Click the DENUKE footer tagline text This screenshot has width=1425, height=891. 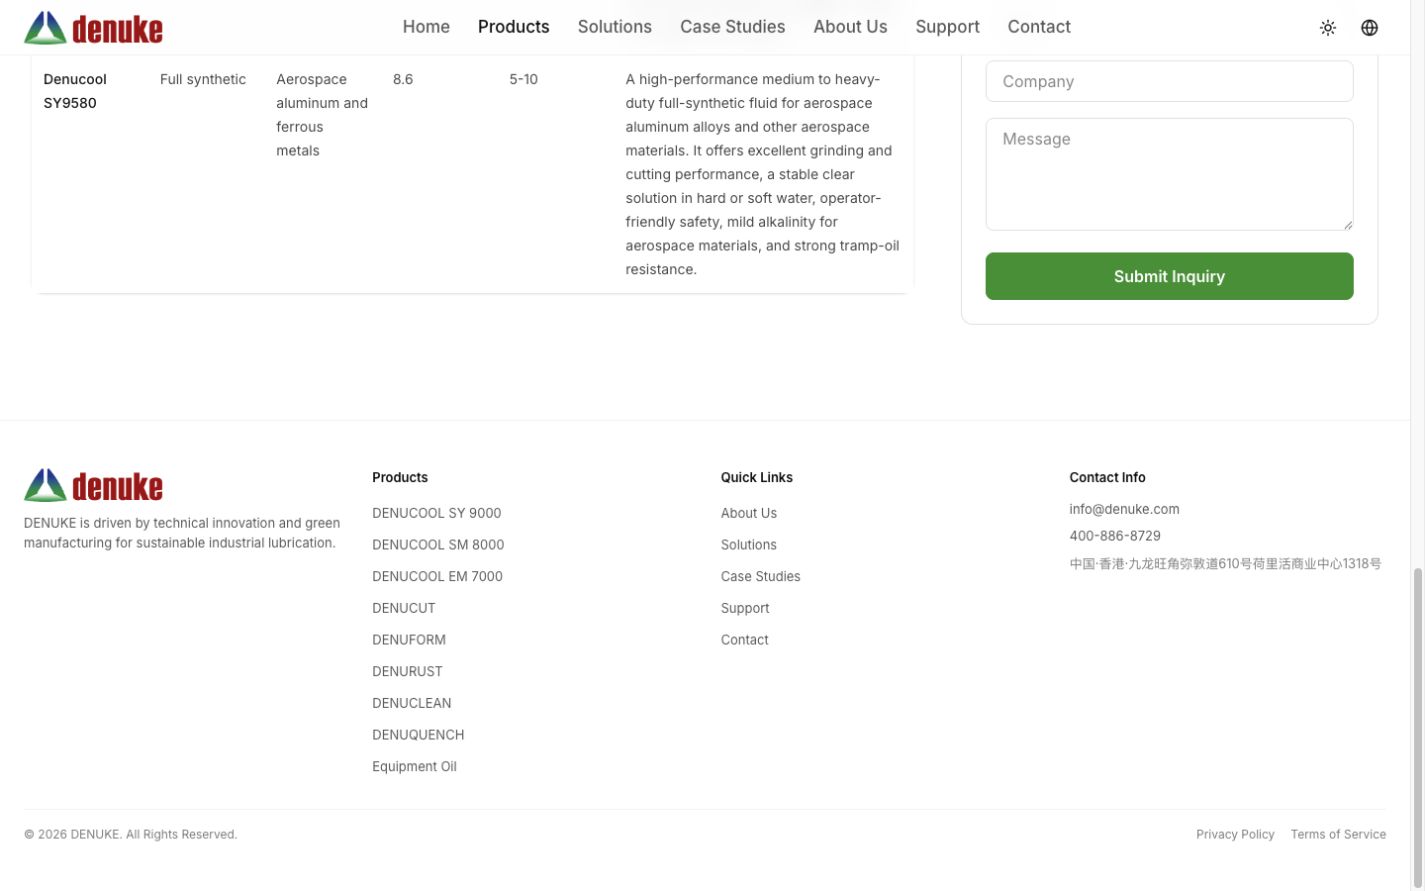182,533
